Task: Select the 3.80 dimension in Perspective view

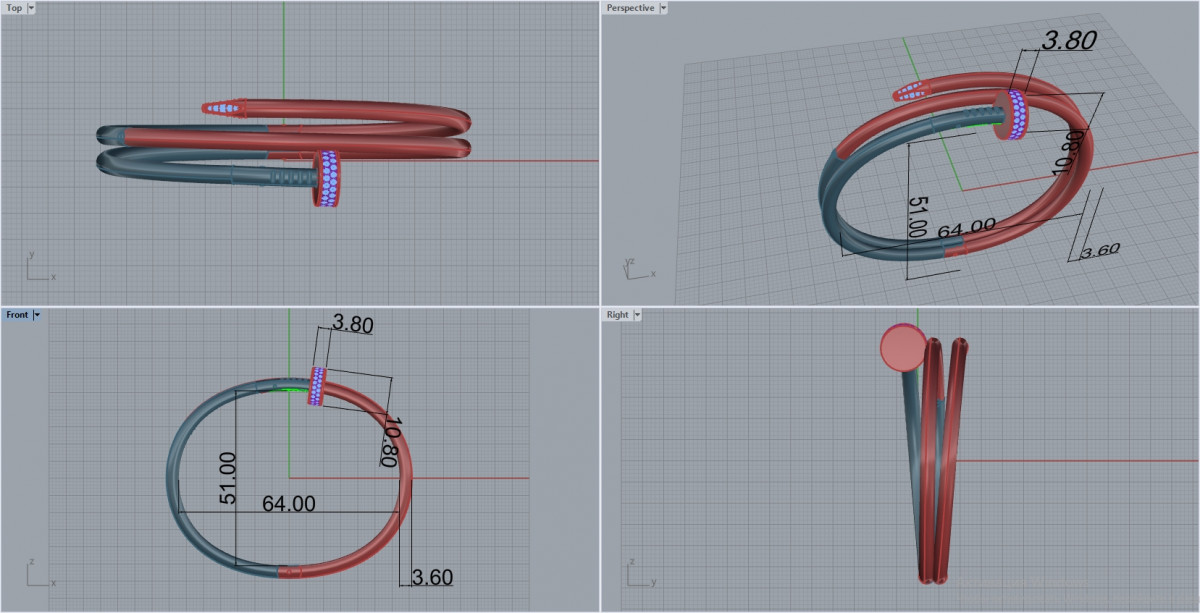Action: [1069, 41]
